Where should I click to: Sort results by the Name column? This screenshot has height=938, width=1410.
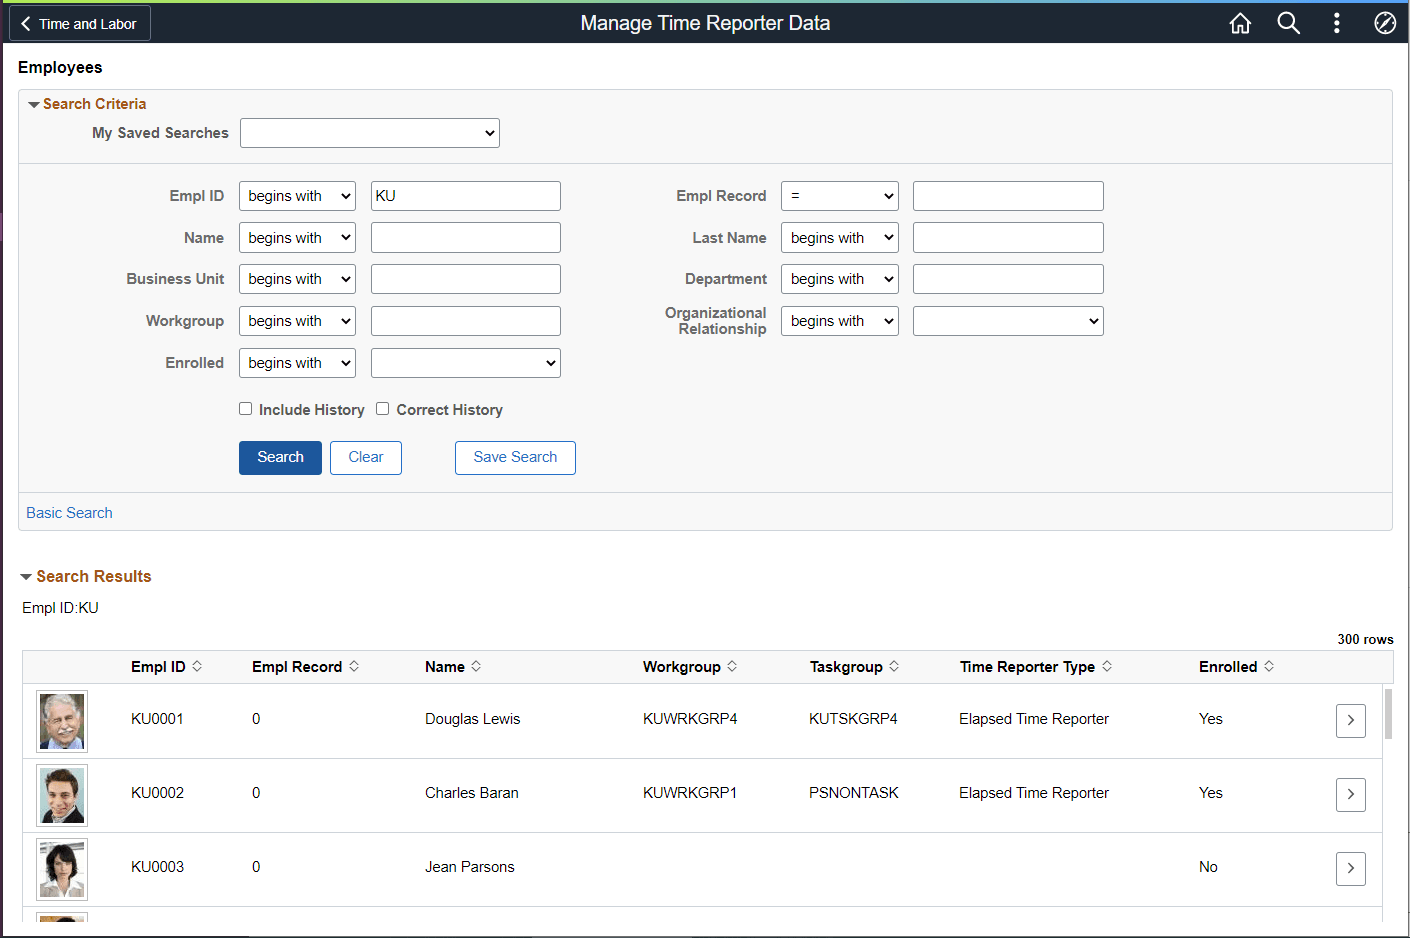click(477, 666)
